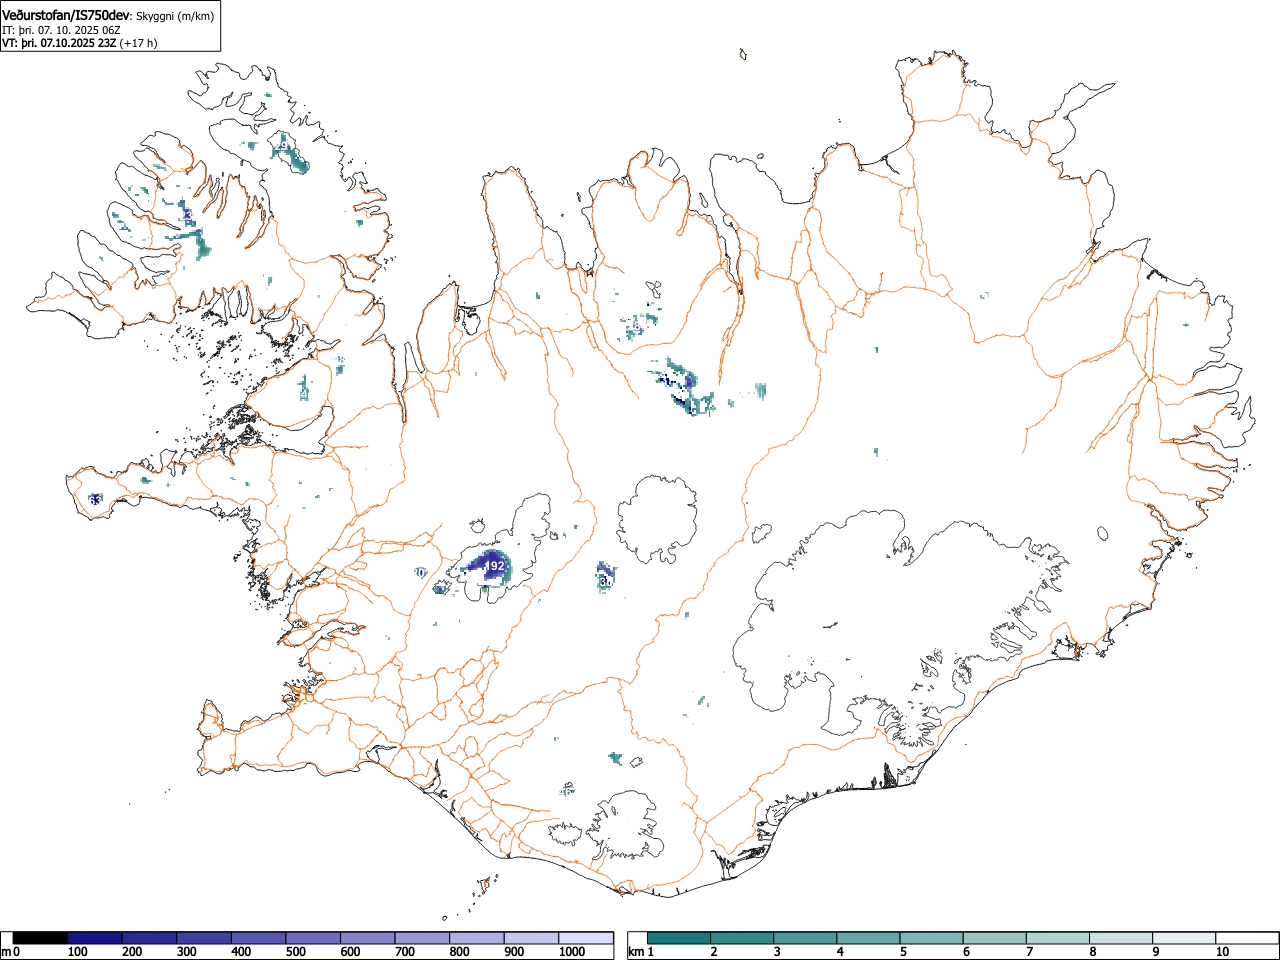Viewport: 1280px width, 960px height.
Task: Click the 3–4 km legend swatch
Action: pos(806,938)
